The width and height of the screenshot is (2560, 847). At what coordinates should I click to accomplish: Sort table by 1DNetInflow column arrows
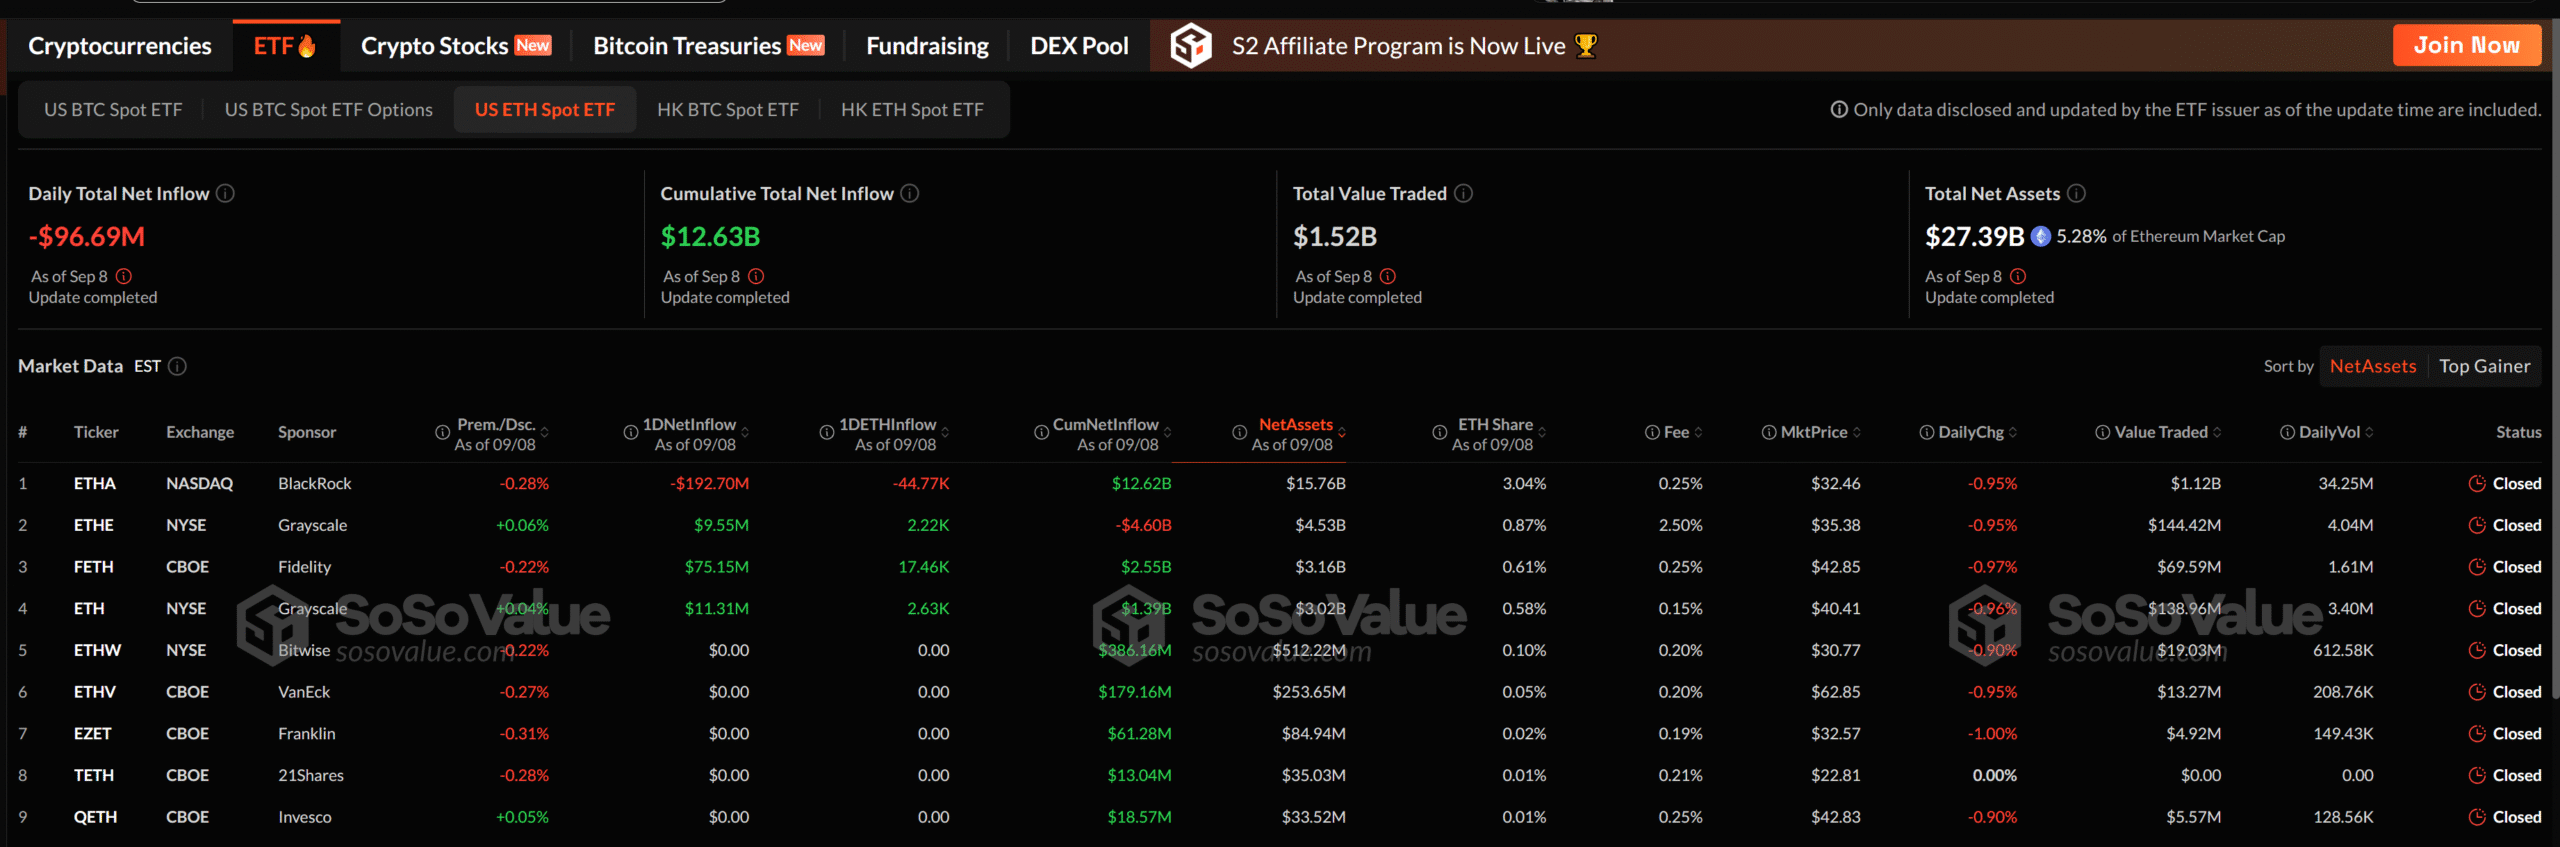click(x=746, y=432)
